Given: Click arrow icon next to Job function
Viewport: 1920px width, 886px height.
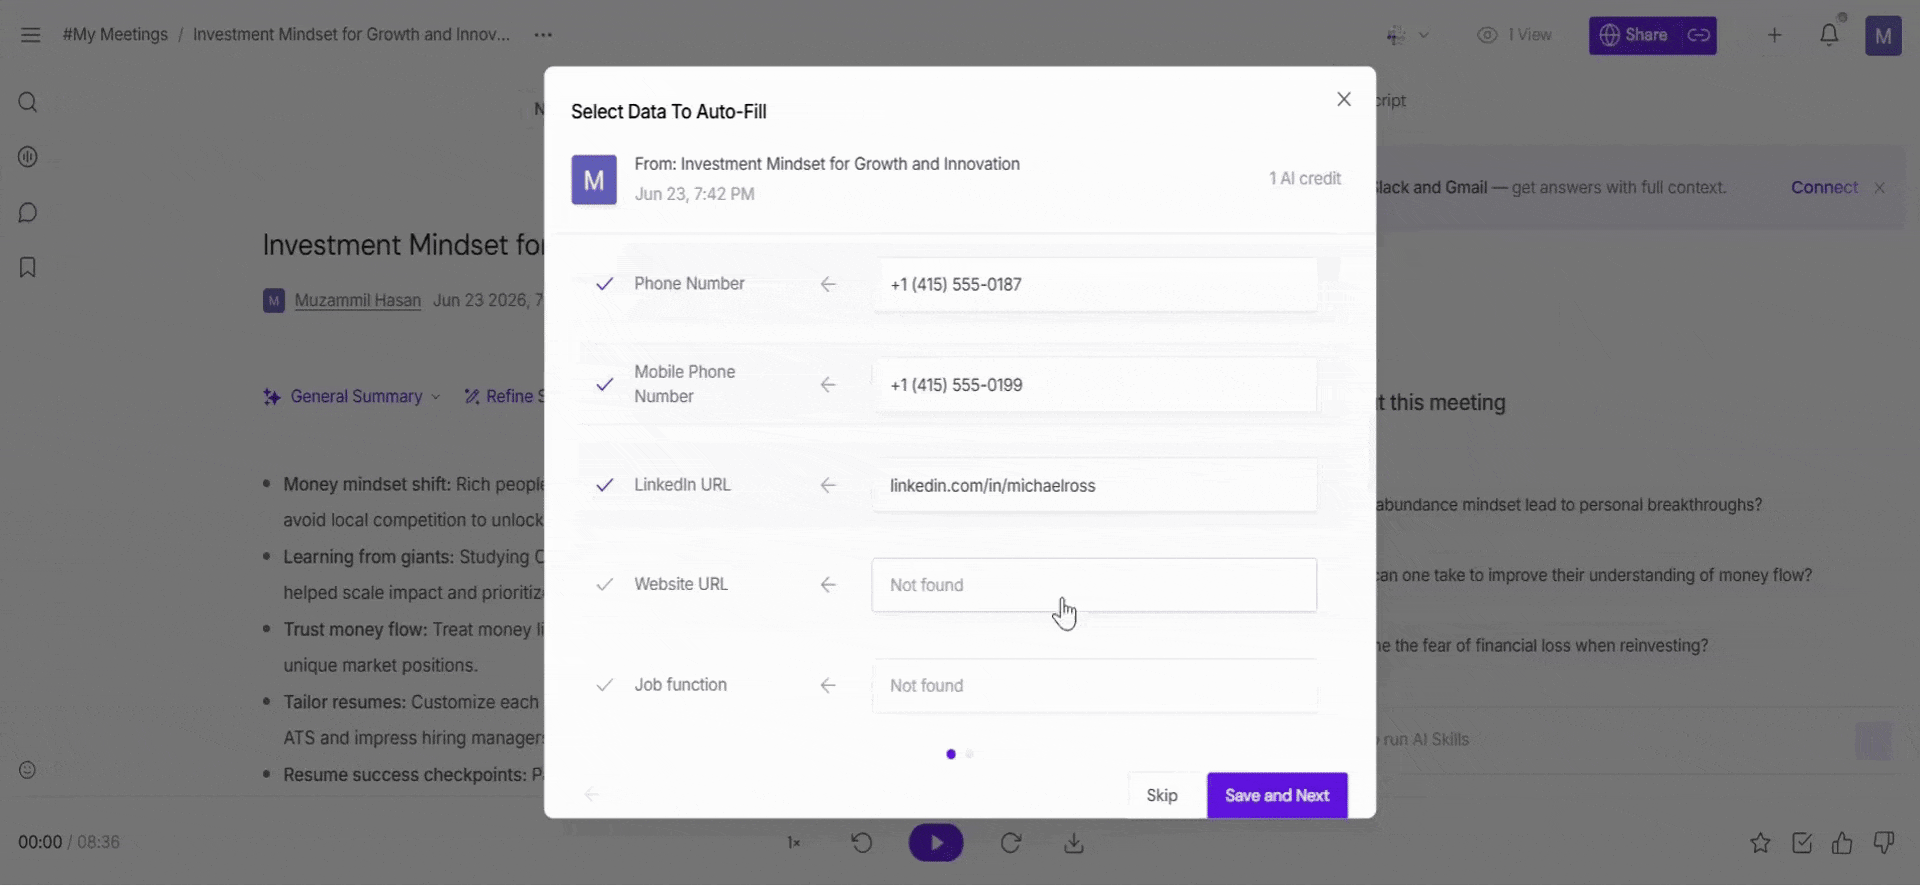Looking at the screenshot, I should [x=828, y=686].
